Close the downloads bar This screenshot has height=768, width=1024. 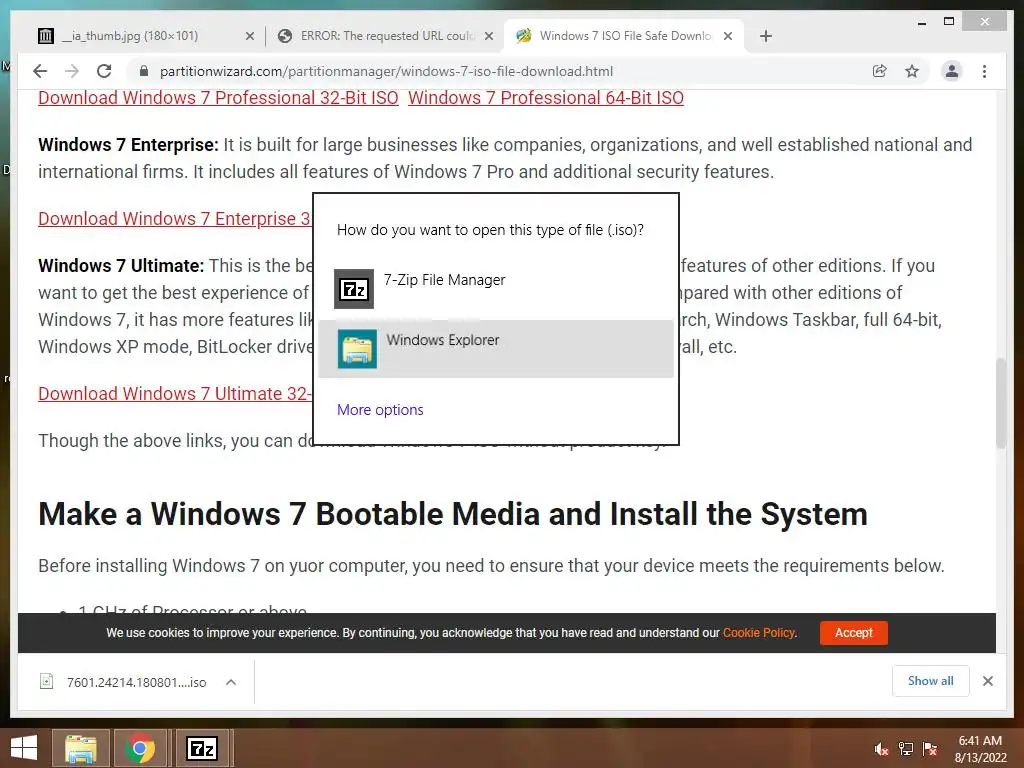988,681
